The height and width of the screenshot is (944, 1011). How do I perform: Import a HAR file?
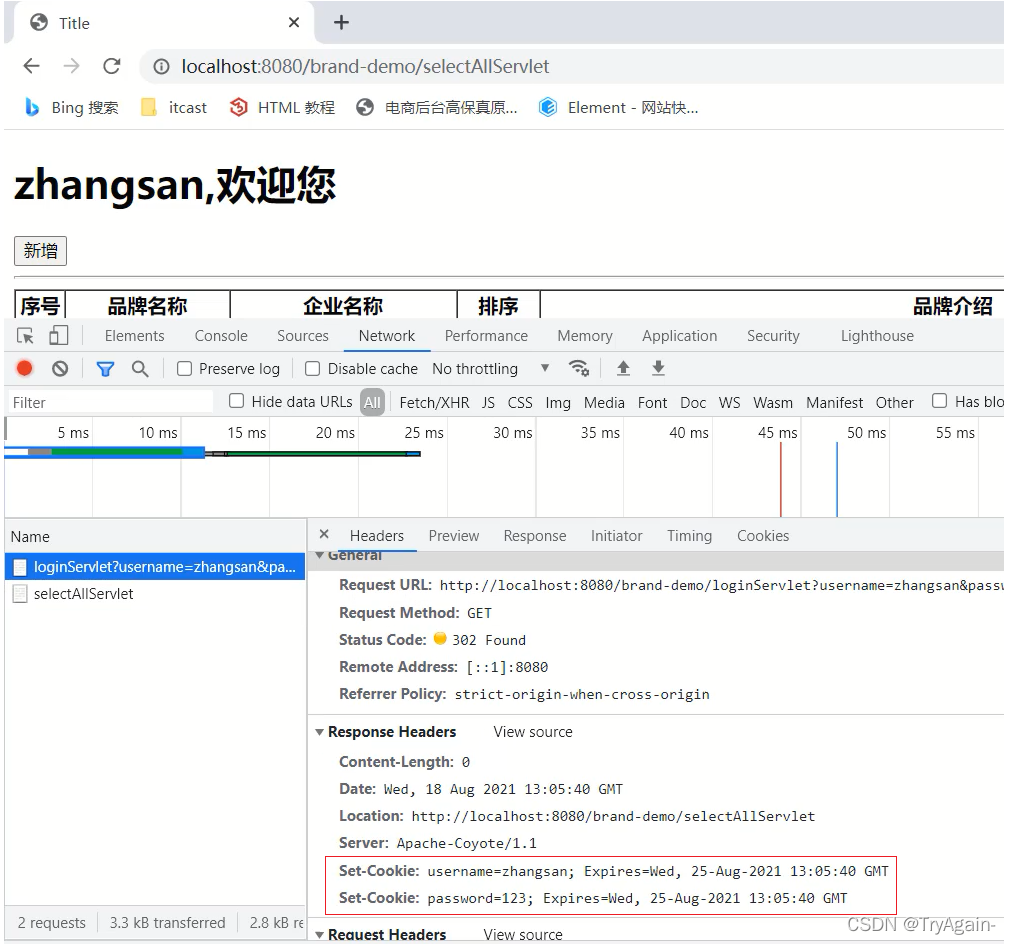point(623,369)
